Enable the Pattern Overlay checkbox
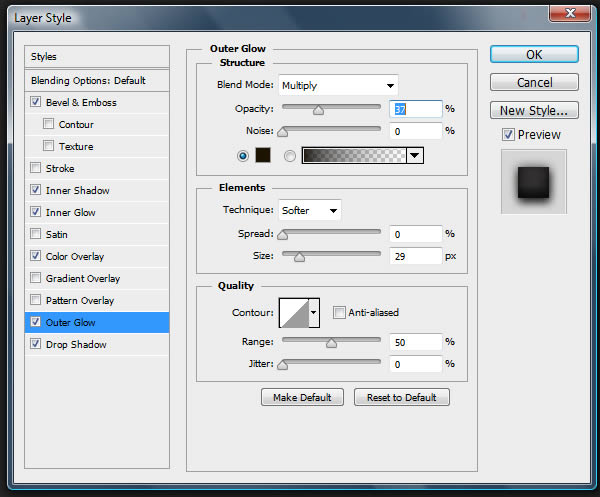Viewport: 600px width, 497px height. pos(36,300)
